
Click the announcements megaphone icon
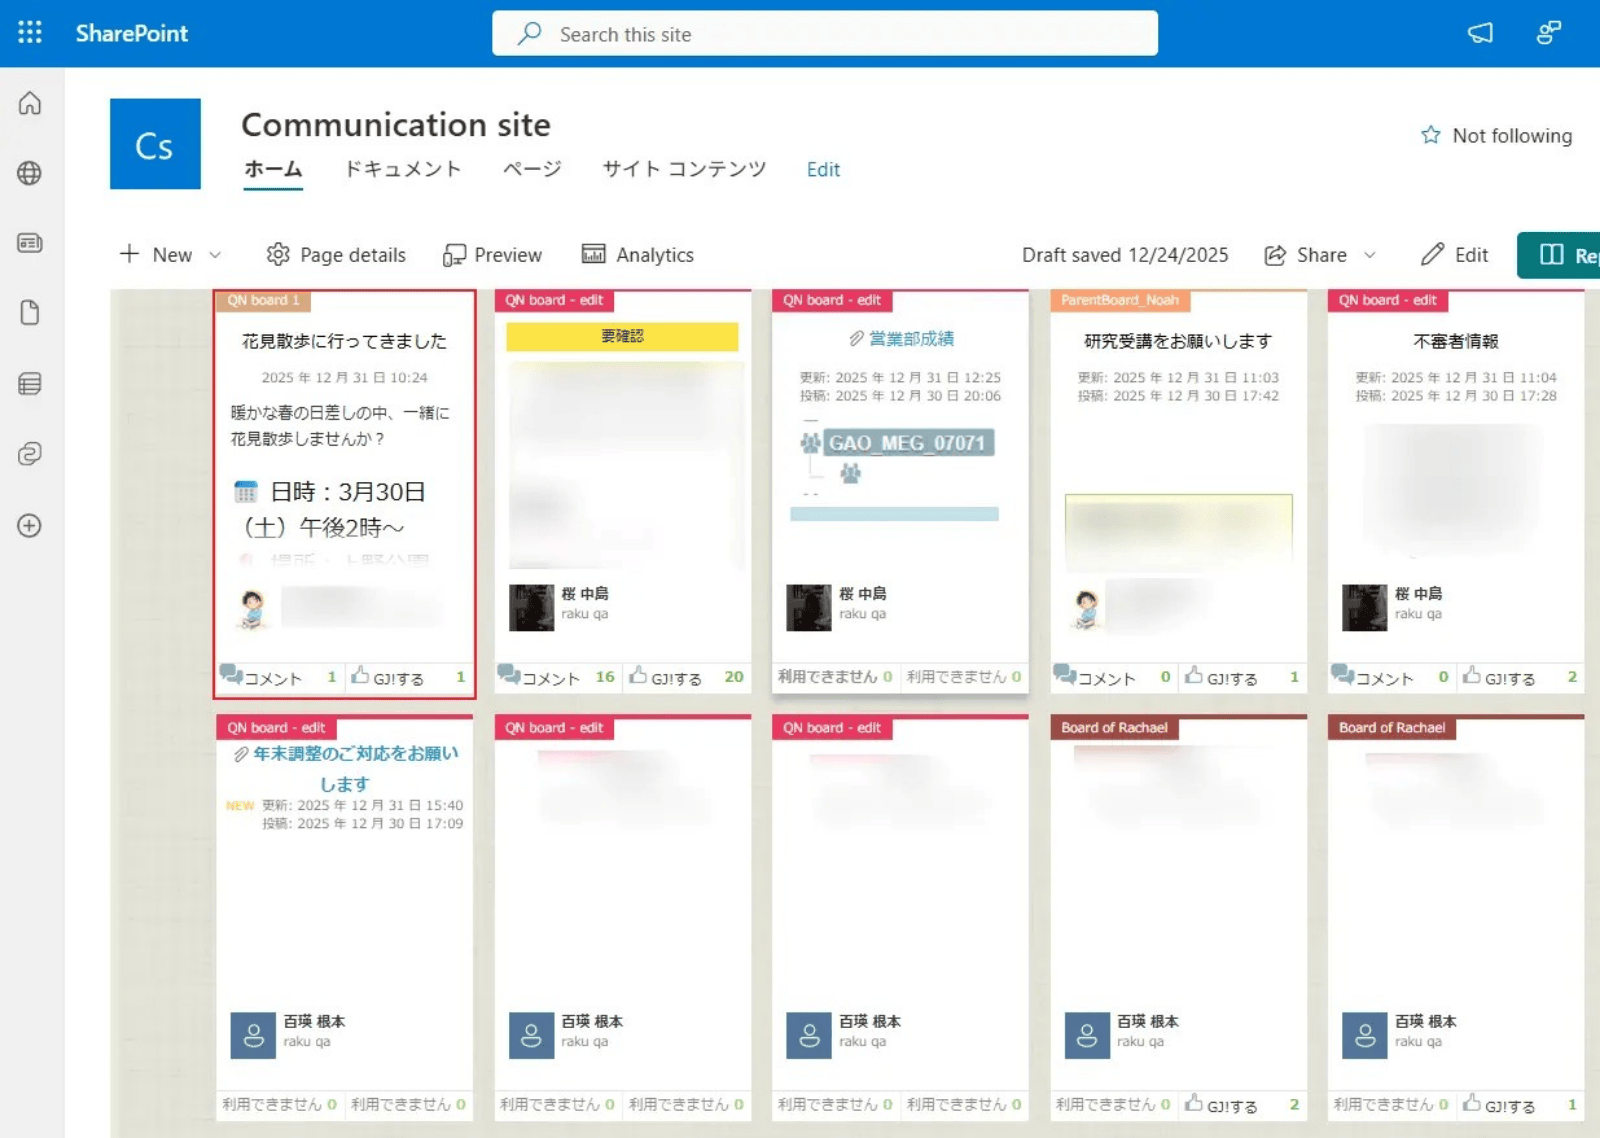1480,33
